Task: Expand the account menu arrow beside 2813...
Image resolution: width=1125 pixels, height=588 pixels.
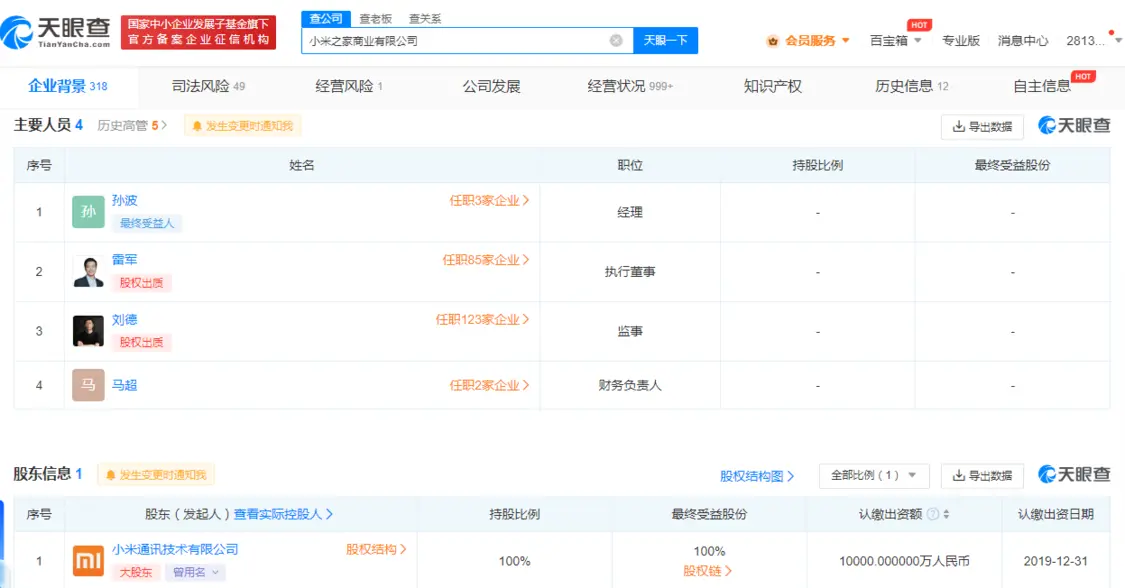Action: point(1118,41)
